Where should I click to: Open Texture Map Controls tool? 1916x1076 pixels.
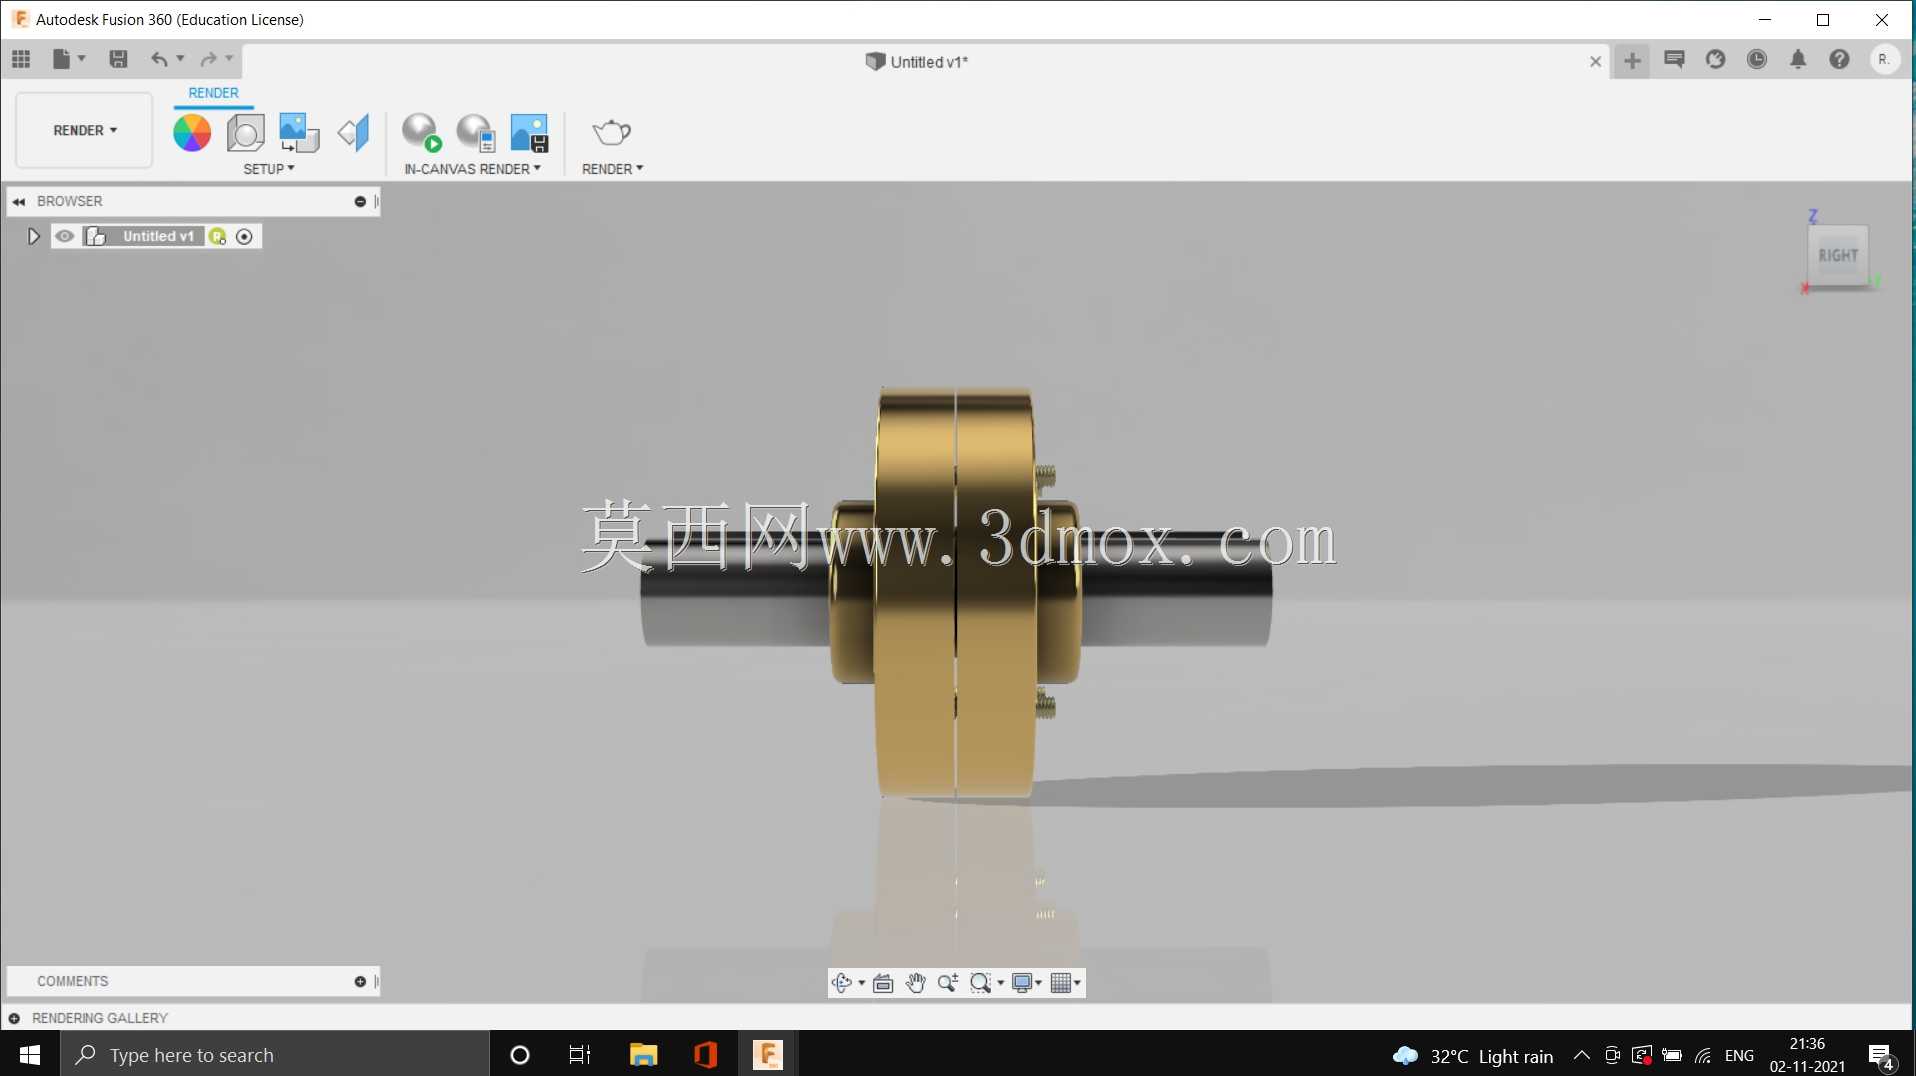click(x=353, y=132)
